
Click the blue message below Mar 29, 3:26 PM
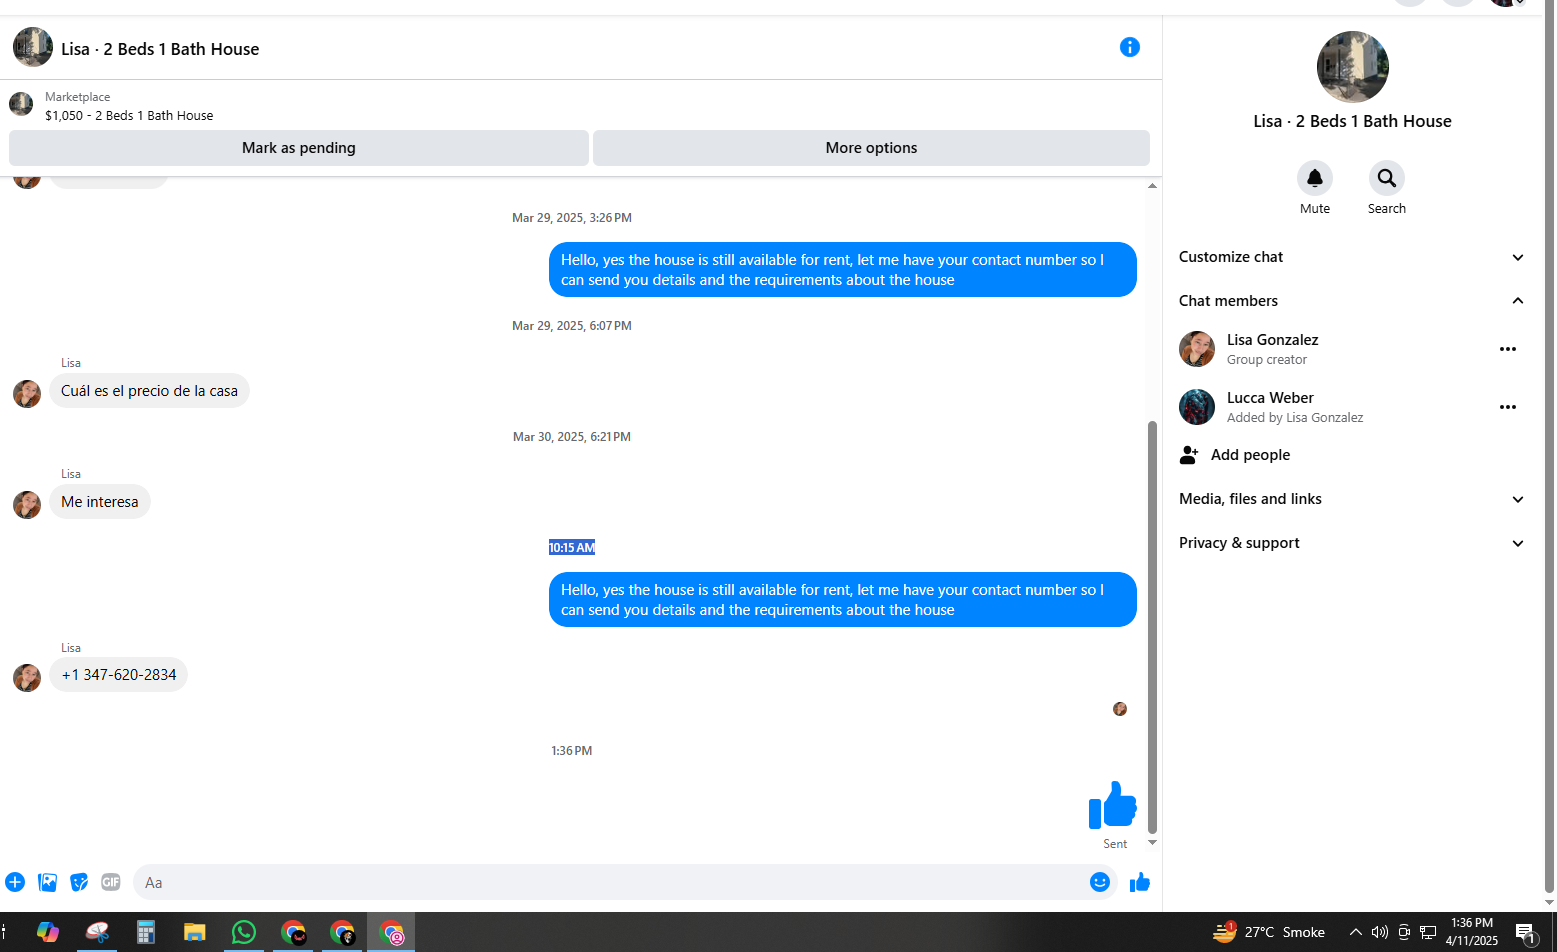pos(843,270)
